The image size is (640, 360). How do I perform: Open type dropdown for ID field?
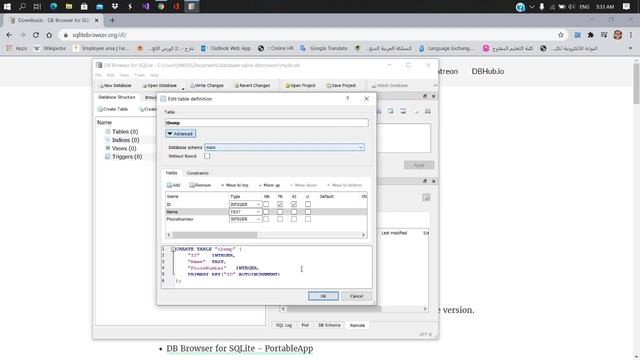[245, 204]
